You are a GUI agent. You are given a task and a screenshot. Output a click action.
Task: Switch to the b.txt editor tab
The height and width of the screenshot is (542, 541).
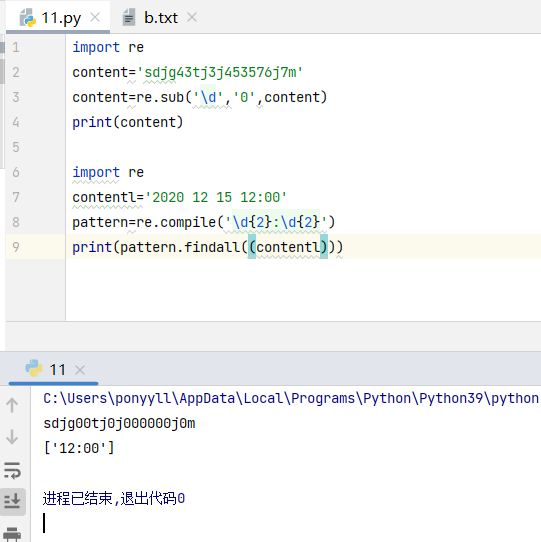click(161, 18)
